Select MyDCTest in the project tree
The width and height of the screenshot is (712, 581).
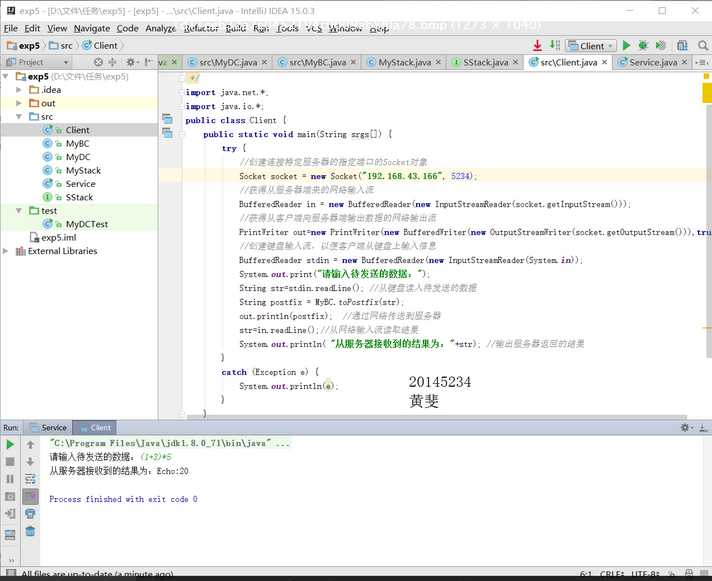click(x=87, y=224)
